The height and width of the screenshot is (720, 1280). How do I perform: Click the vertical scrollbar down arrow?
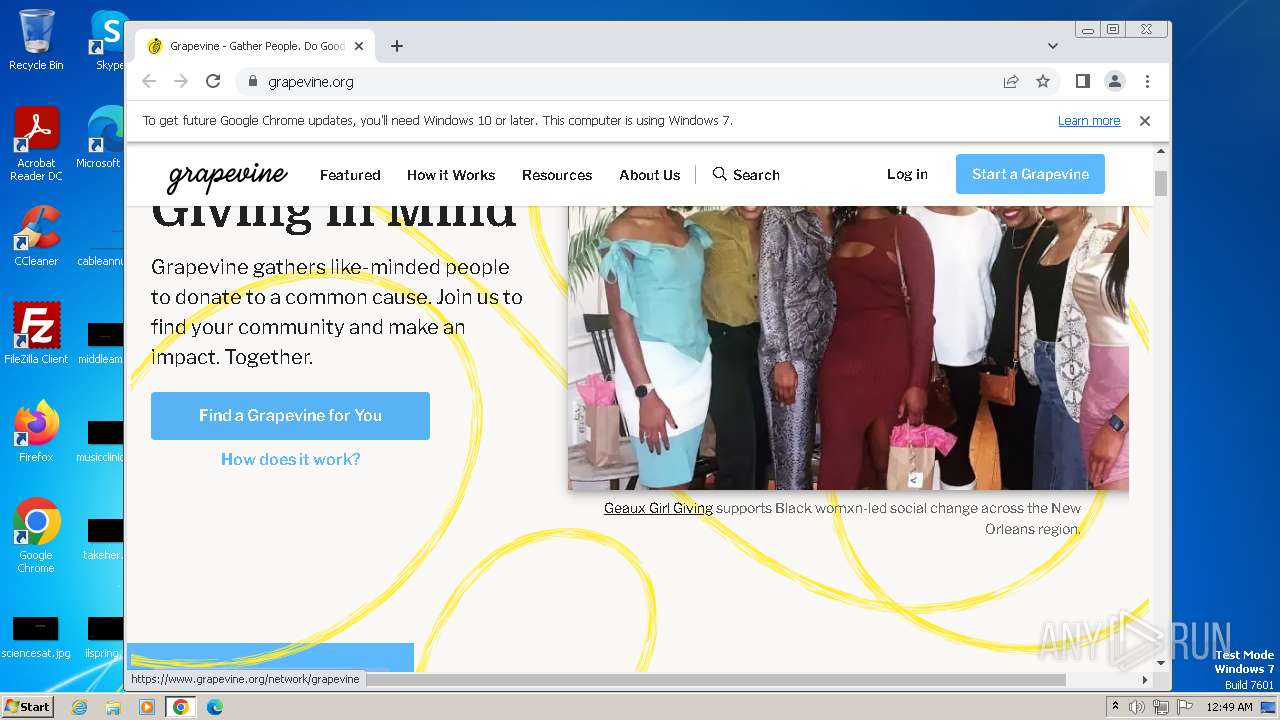(1161, 662)
